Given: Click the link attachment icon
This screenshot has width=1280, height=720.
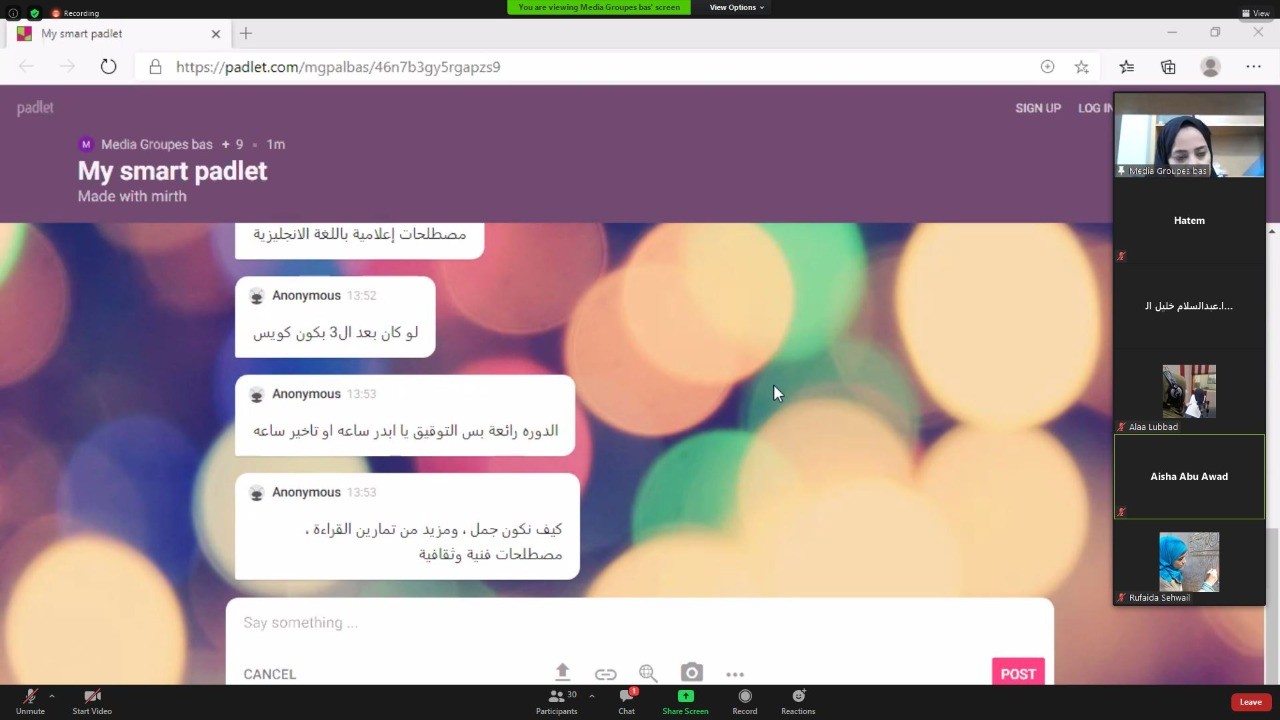Looking at the screenshot, I should pyautogui.click(x=605, y=674).
